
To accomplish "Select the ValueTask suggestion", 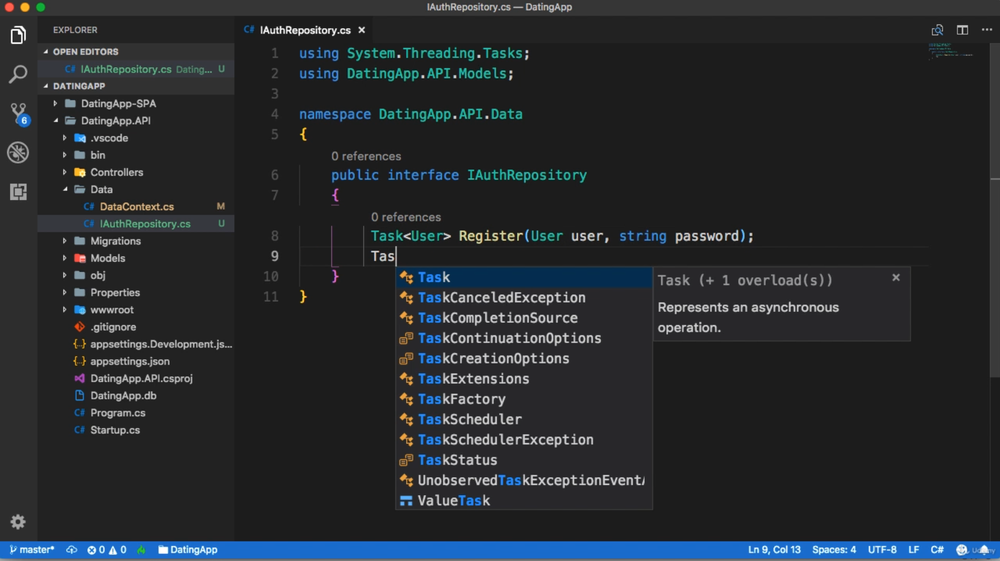I will 524,501.
